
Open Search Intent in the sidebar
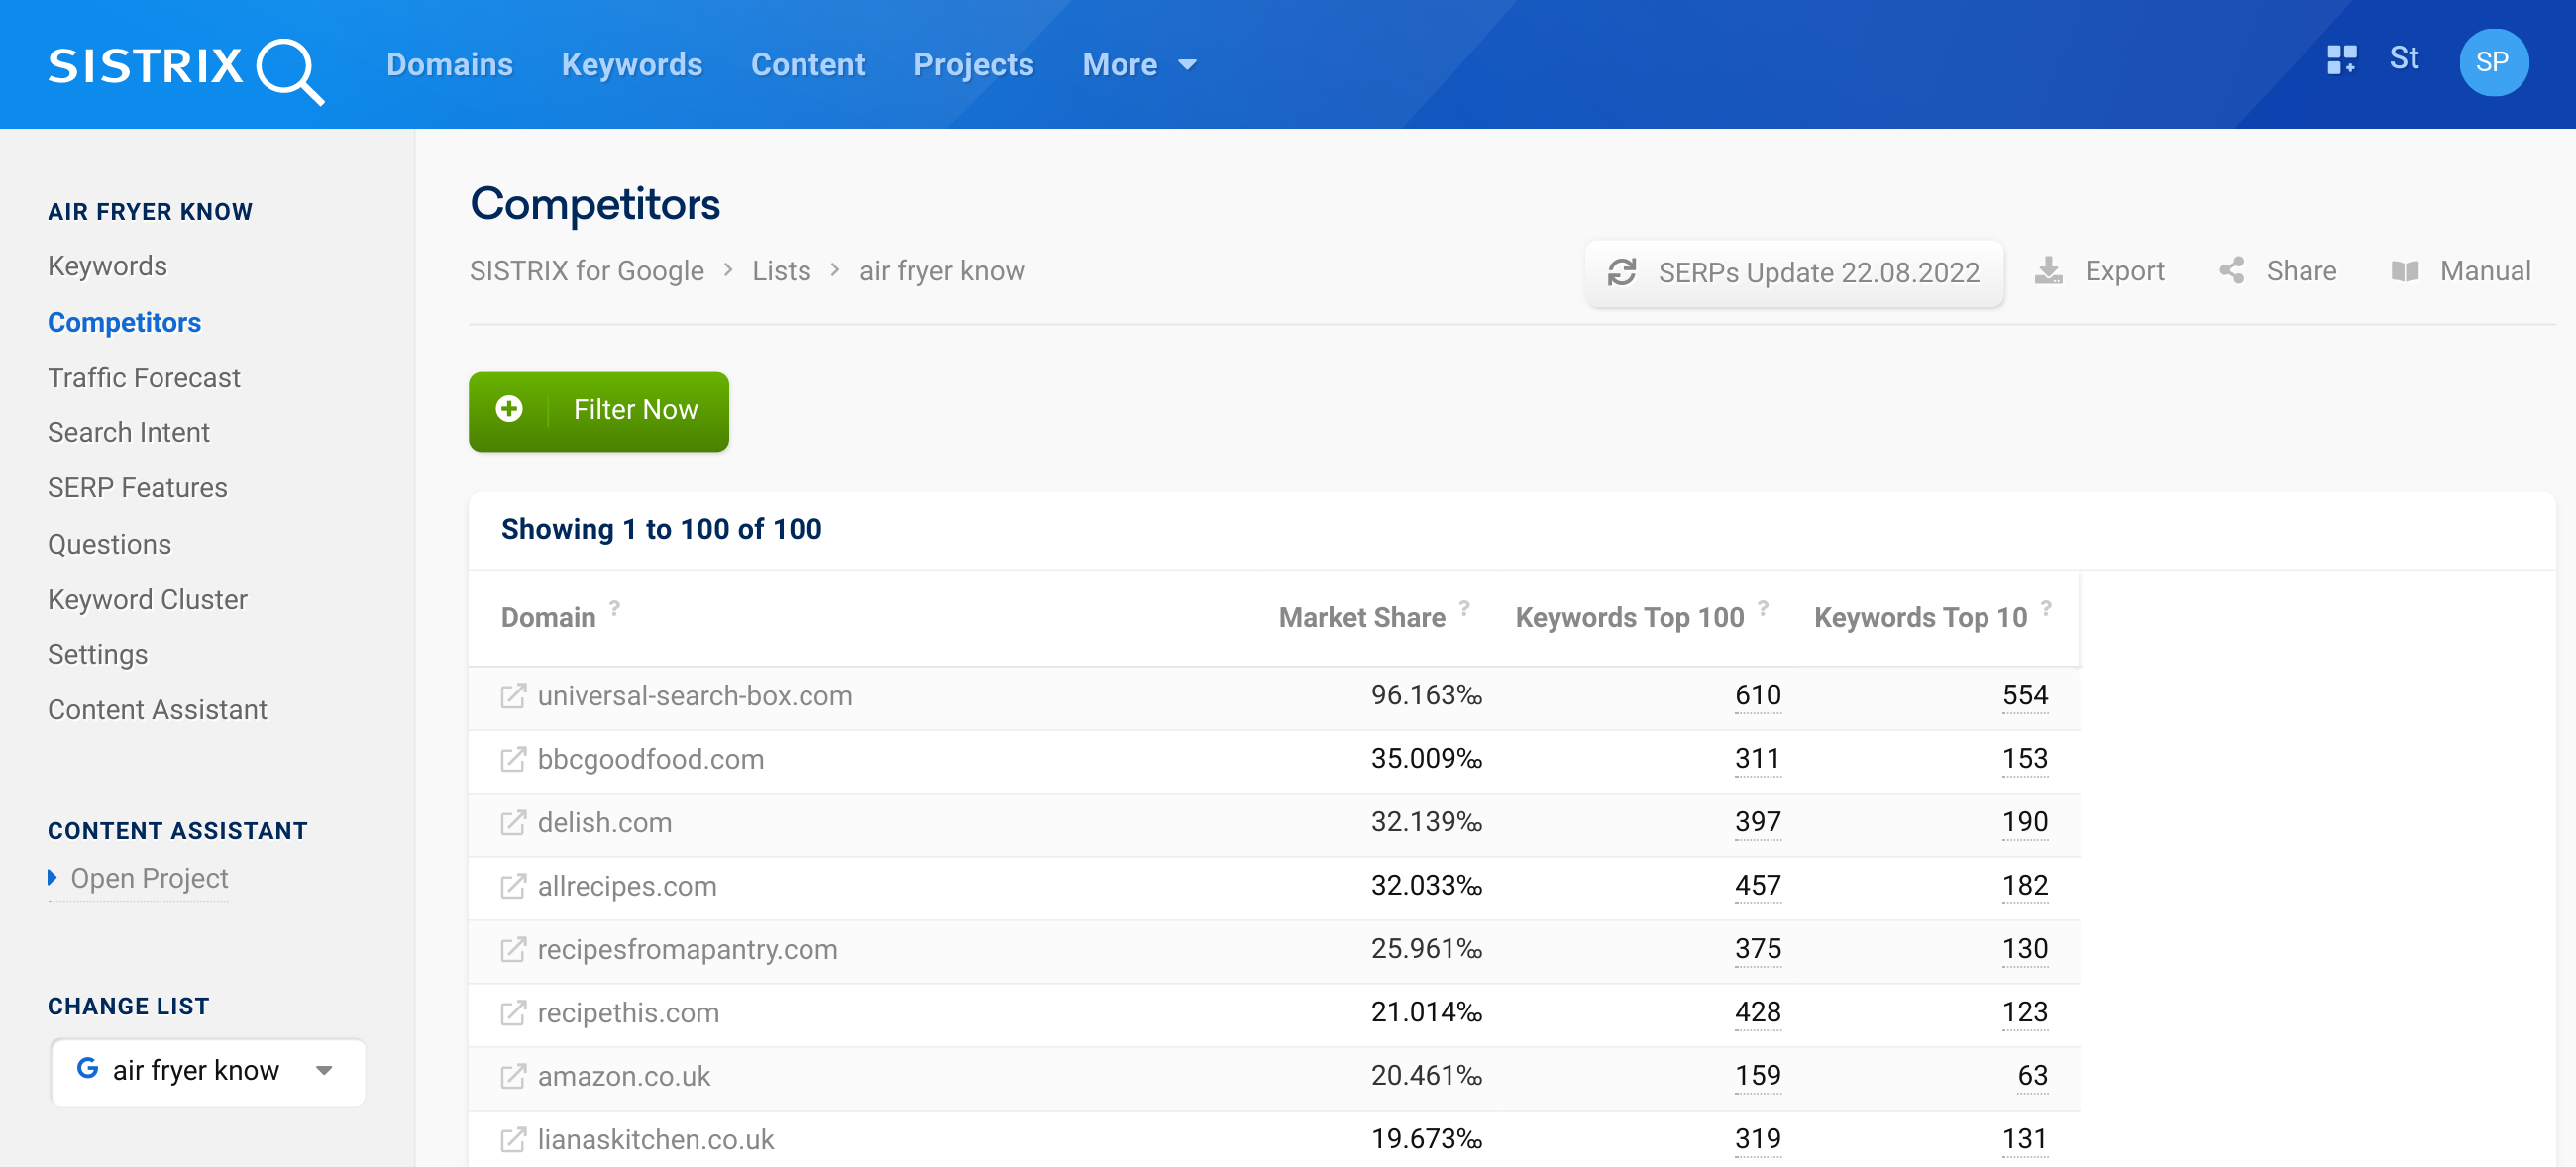(128, 432)
